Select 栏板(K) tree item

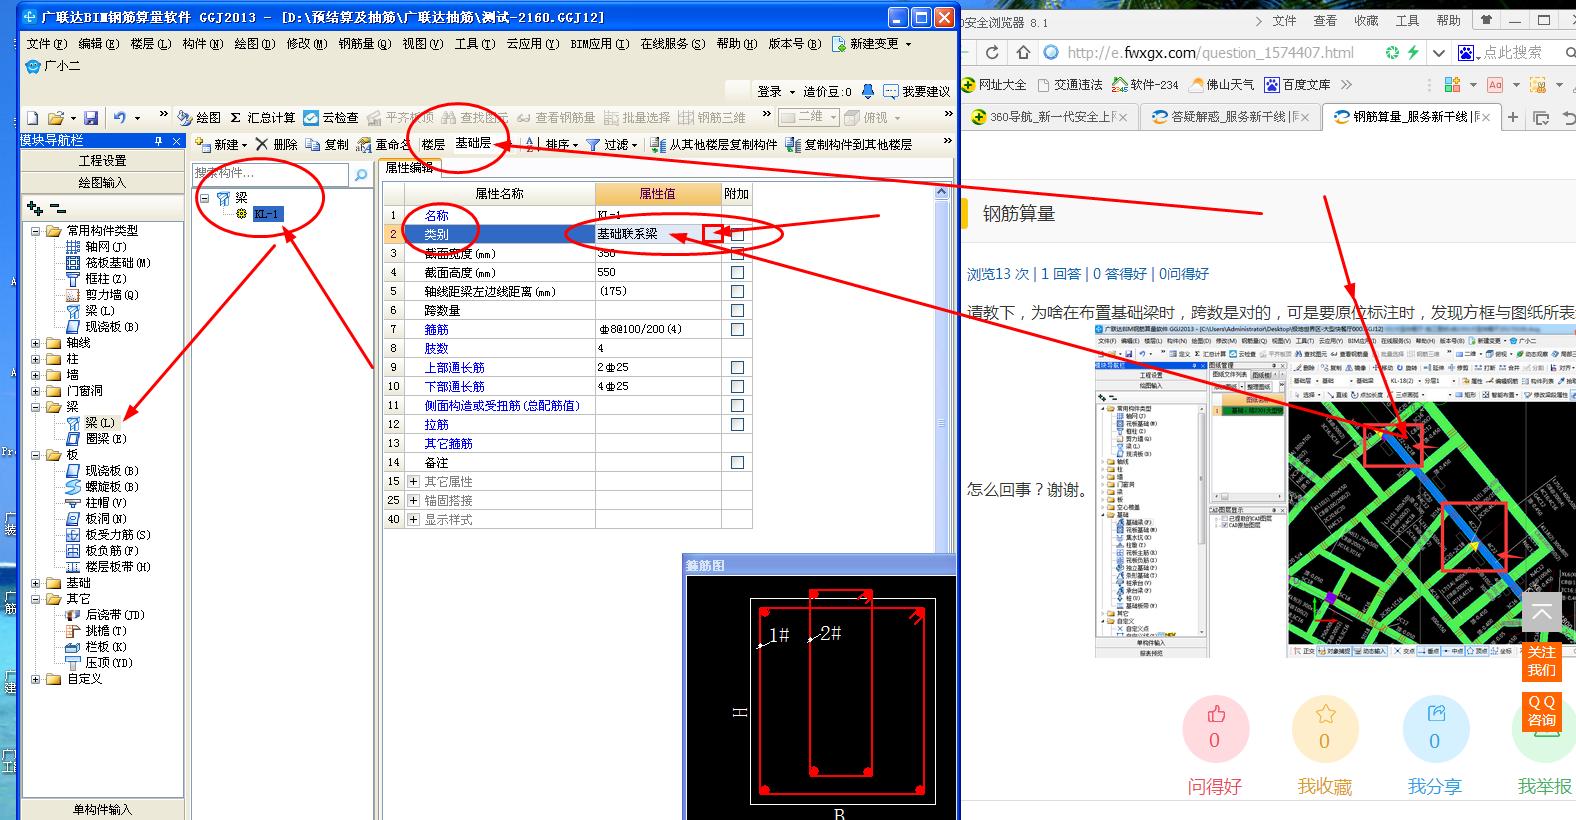coord(96,647)
